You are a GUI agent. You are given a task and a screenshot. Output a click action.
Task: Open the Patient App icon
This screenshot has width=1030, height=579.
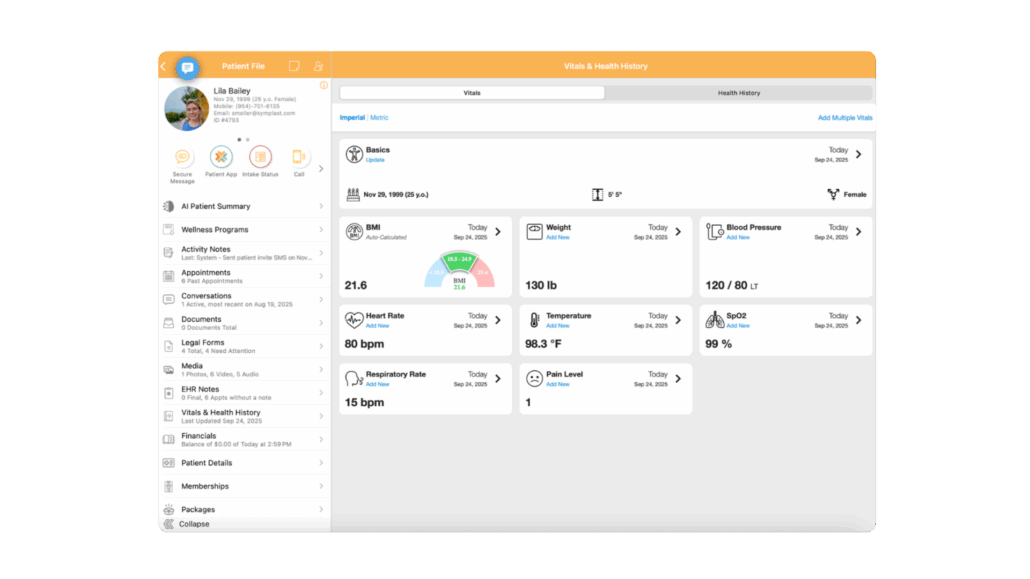221,157
